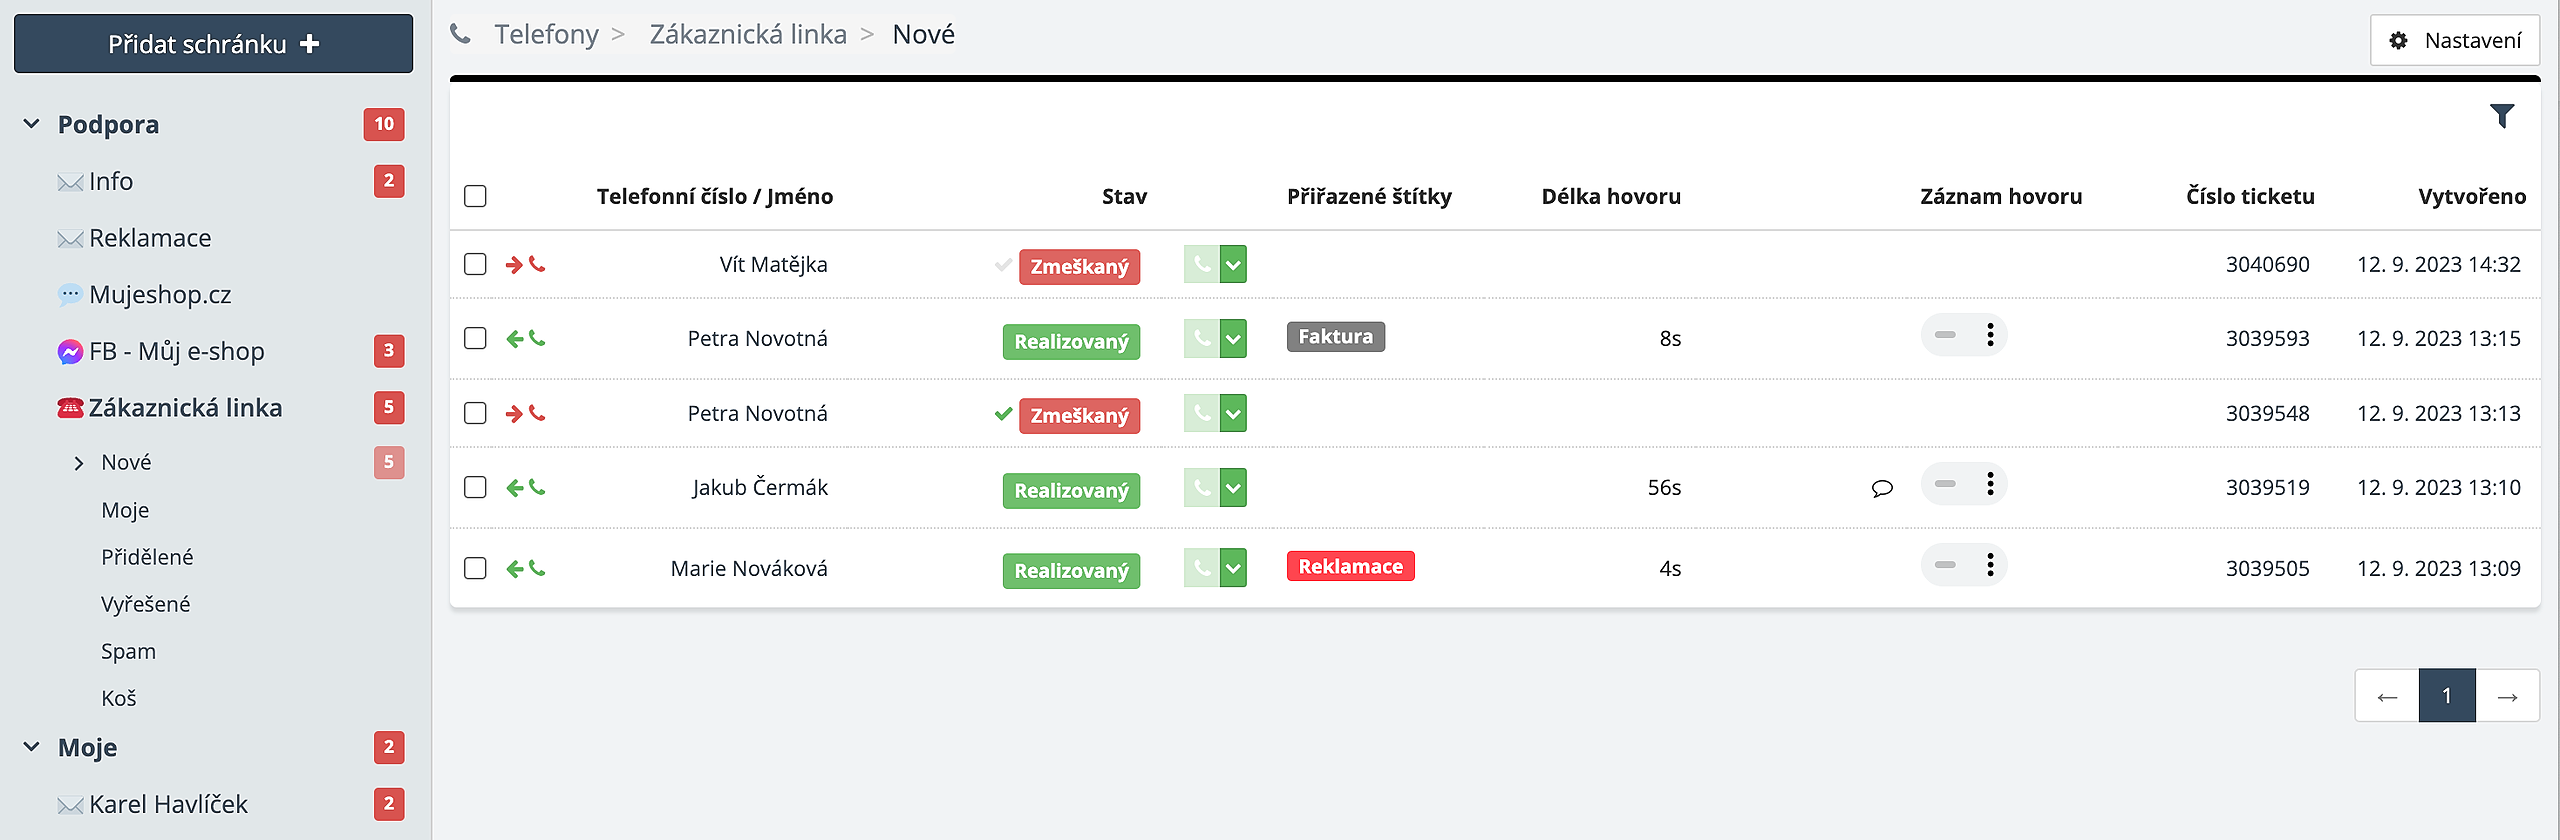
Task: Collapse the Podpora section chevron
Action: point(32,124)
